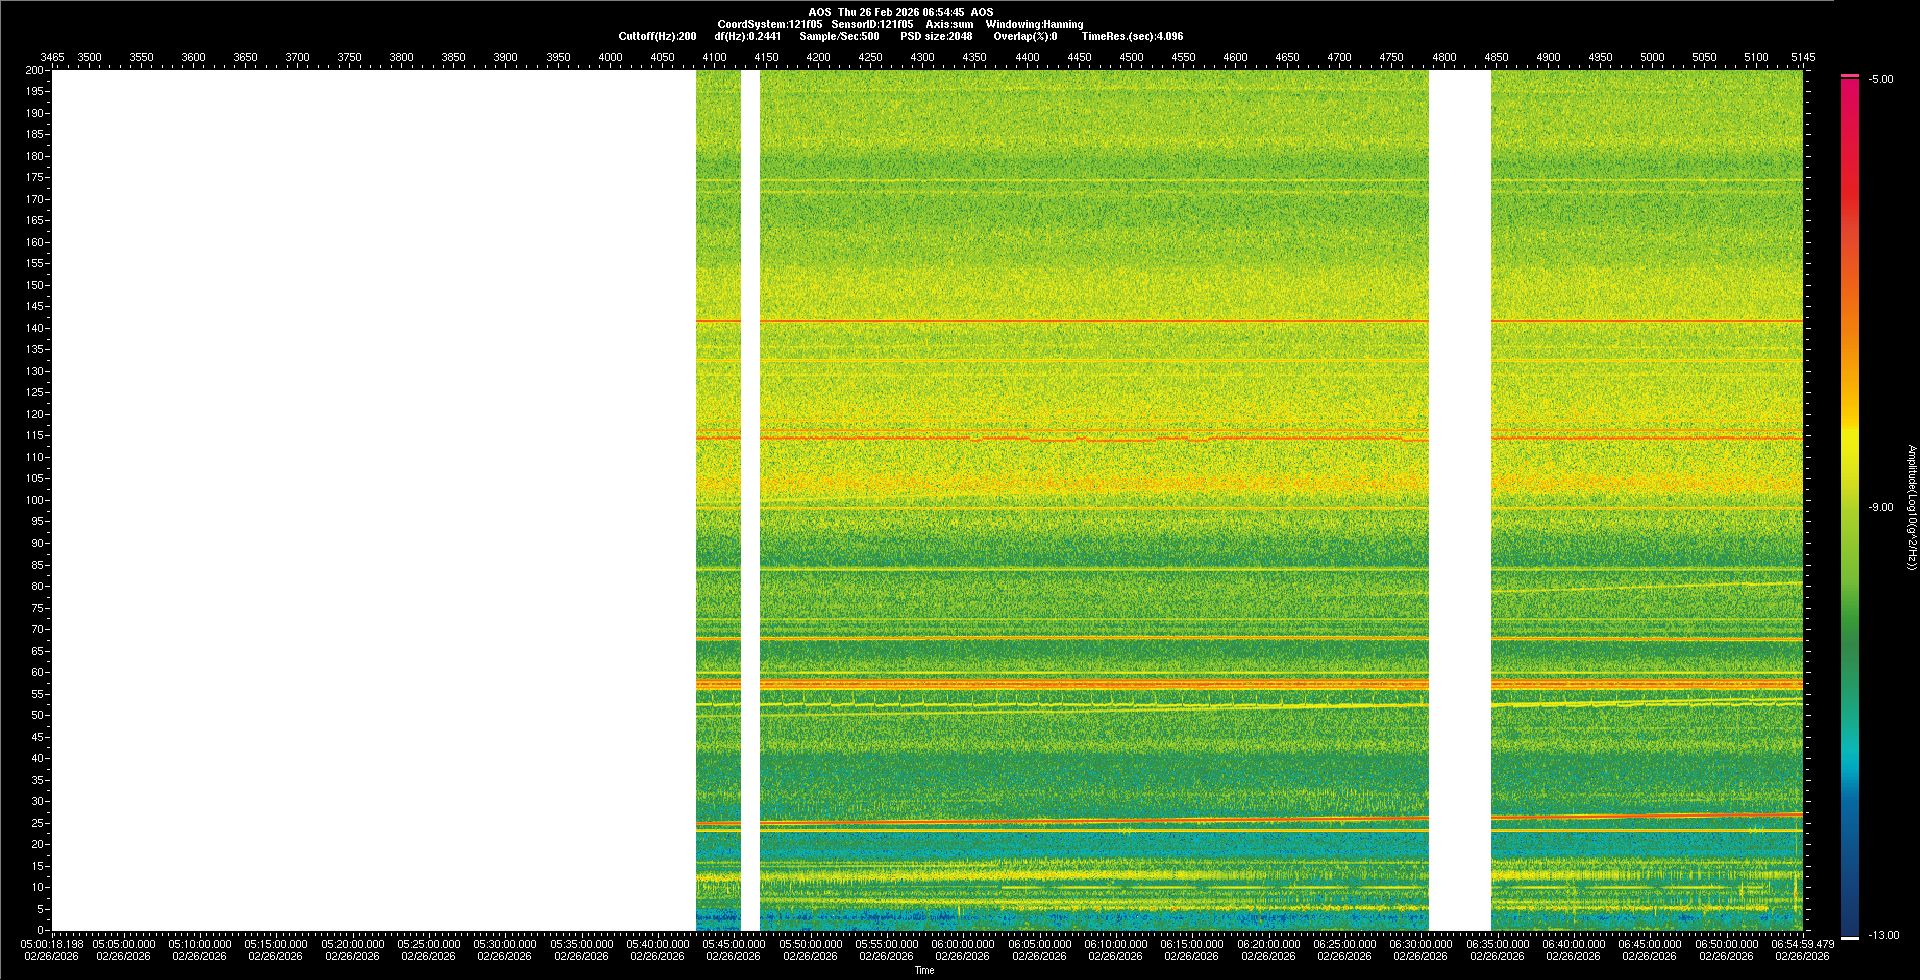Click the -5.00 colorbar maximum label

[x=1881, y=79]
